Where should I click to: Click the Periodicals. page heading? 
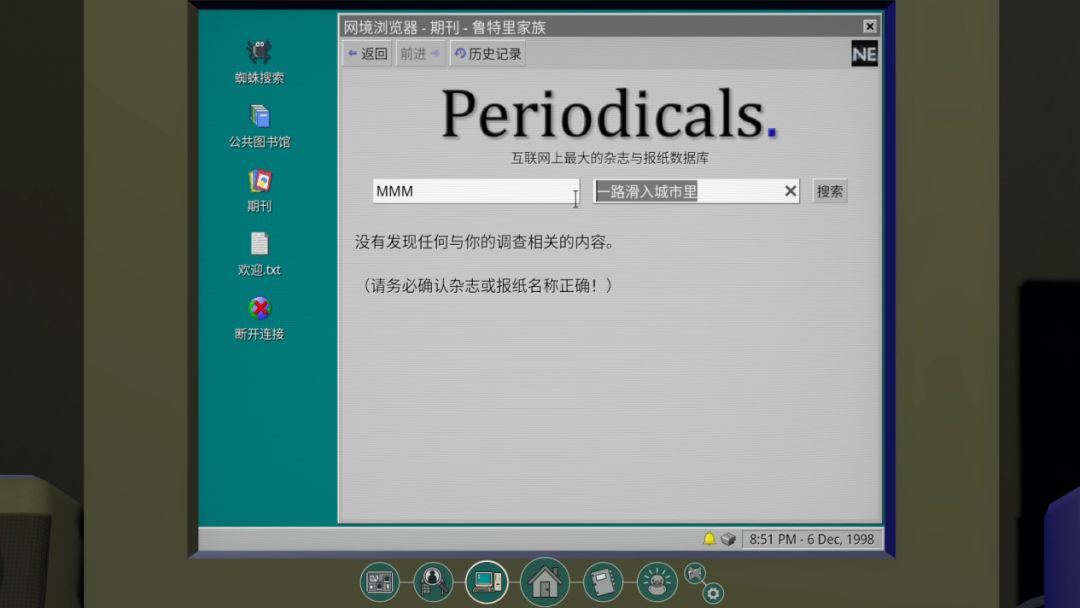609,114
